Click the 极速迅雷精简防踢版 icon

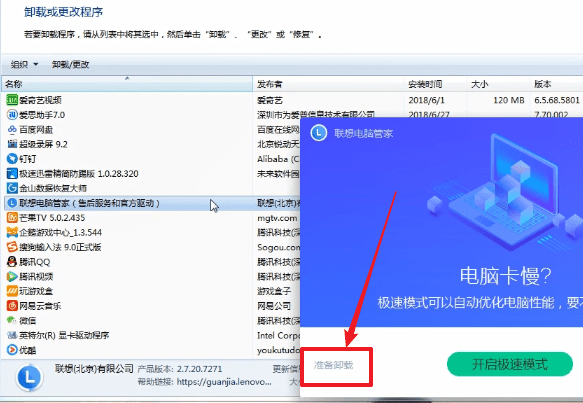[x=12, y=173]
